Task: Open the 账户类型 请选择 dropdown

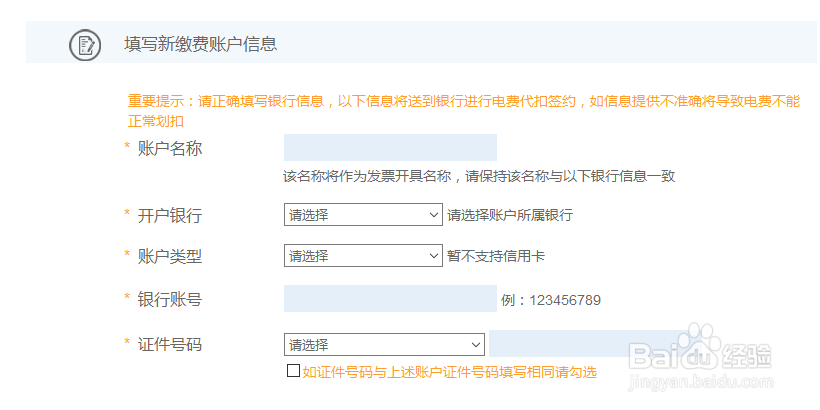Action: click(363, 256)
